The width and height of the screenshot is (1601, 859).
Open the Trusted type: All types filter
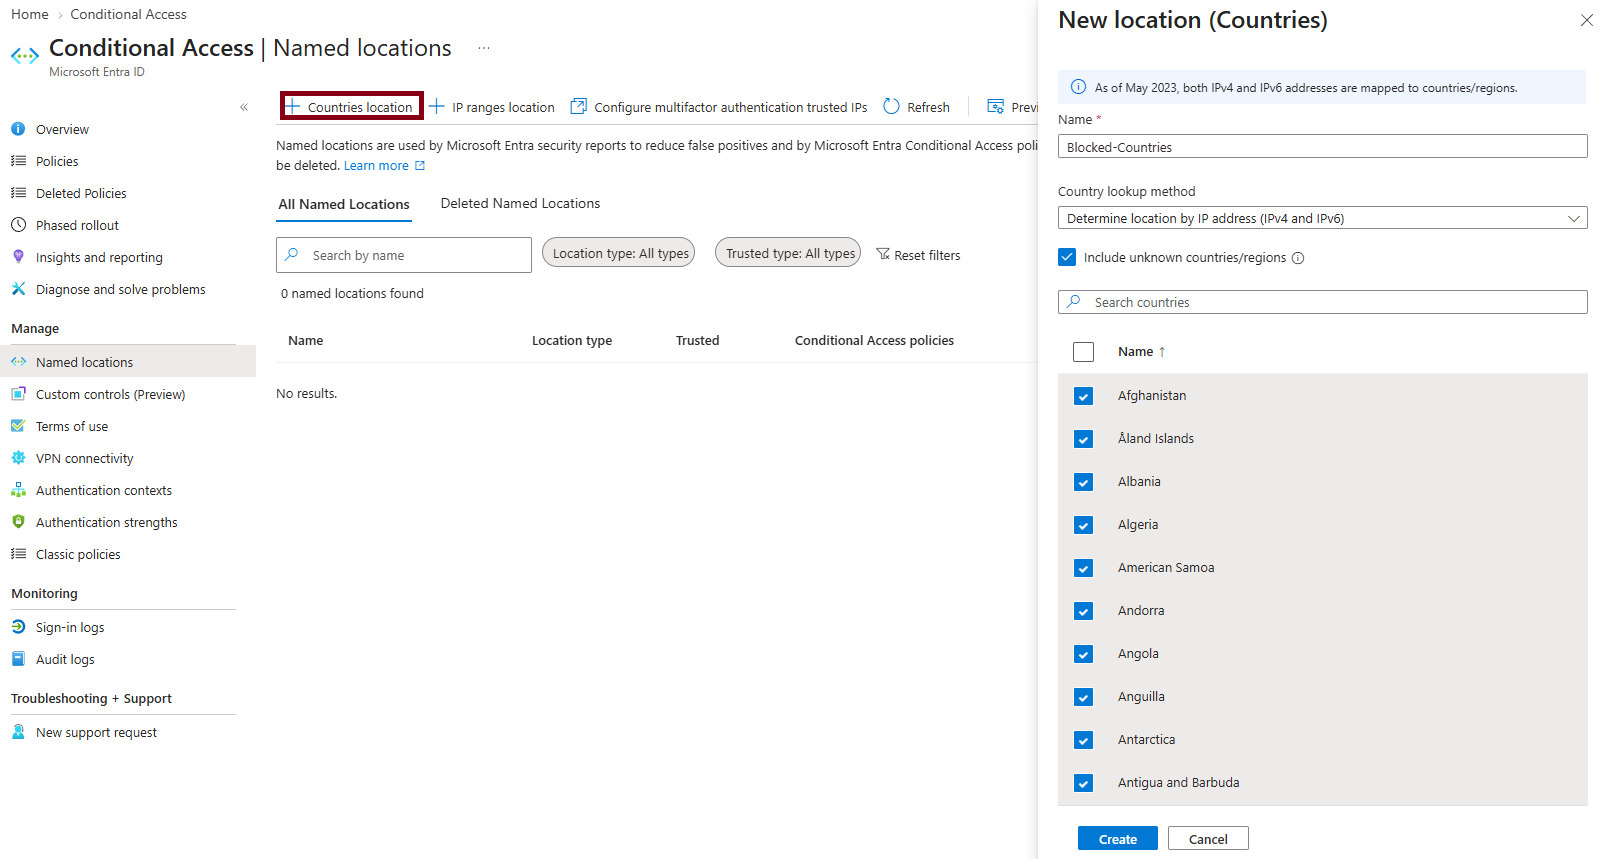click(x=790, y=253)
